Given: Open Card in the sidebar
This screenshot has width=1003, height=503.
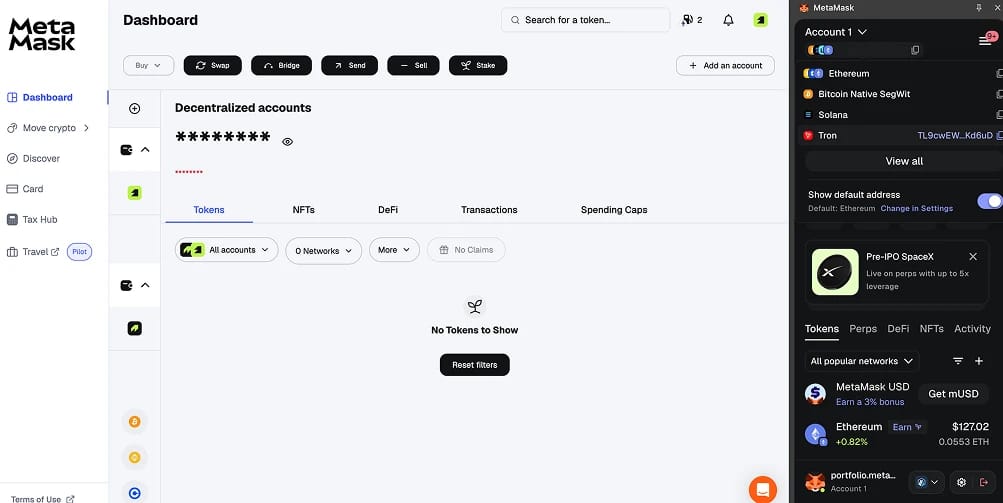Looking at the screenshot, I should (x=25, y=189).
